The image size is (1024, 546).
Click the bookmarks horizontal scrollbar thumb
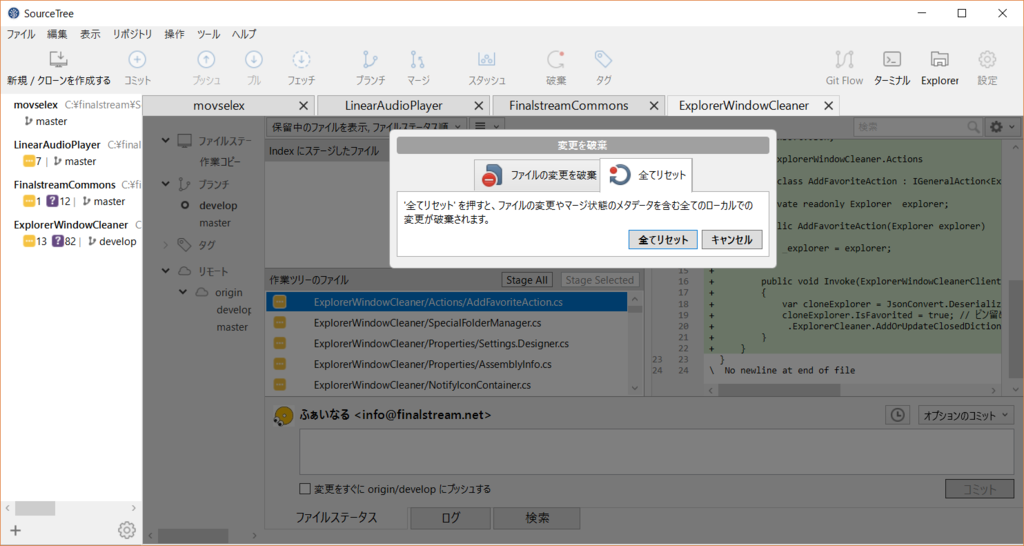point(35,507)
